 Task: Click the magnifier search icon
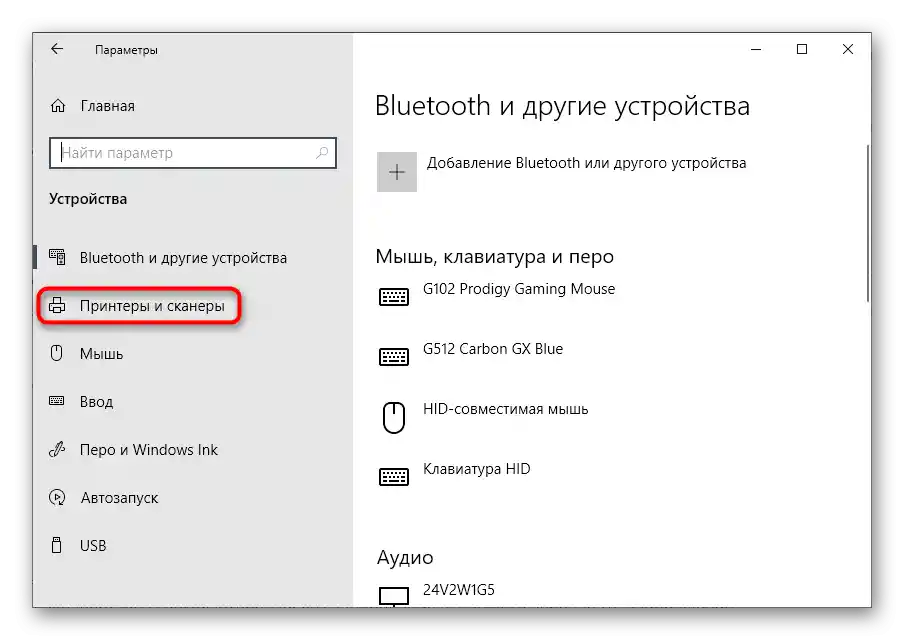[x=322, y=153]
